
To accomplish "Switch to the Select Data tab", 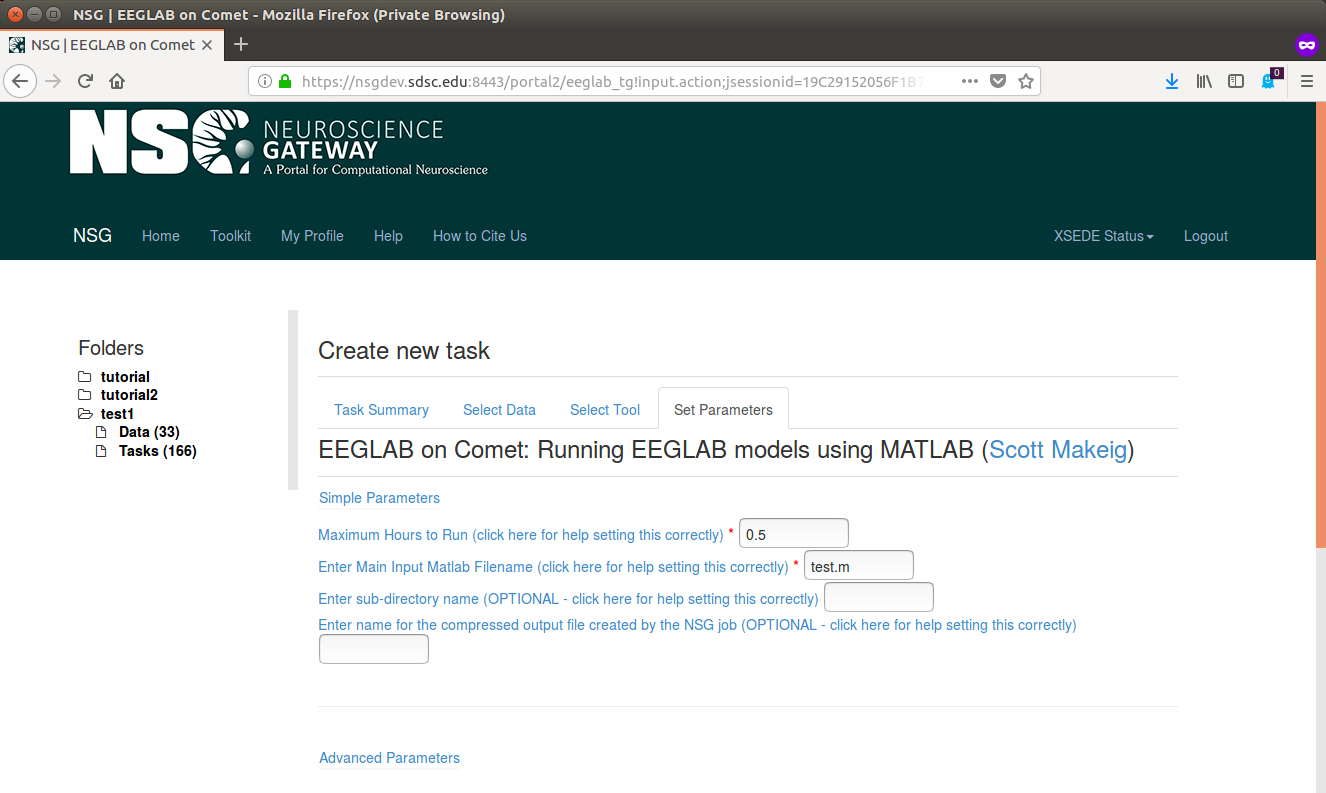I will [x=499, y=410].
